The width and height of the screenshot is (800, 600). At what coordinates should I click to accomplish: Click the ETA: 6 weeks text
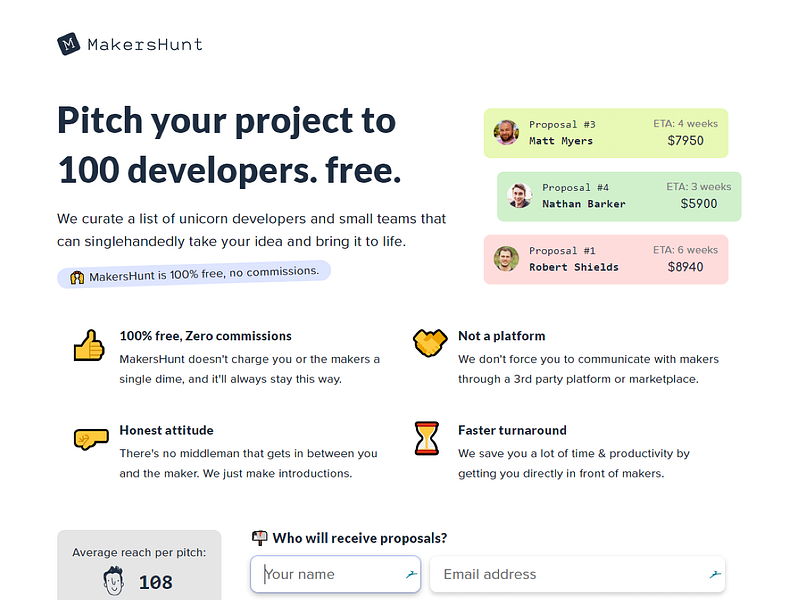point(685,250)
